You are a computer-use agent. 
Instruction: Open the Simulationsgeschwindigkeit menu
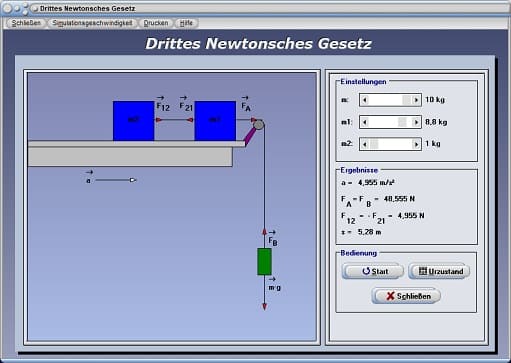click(x=92, y=23)
